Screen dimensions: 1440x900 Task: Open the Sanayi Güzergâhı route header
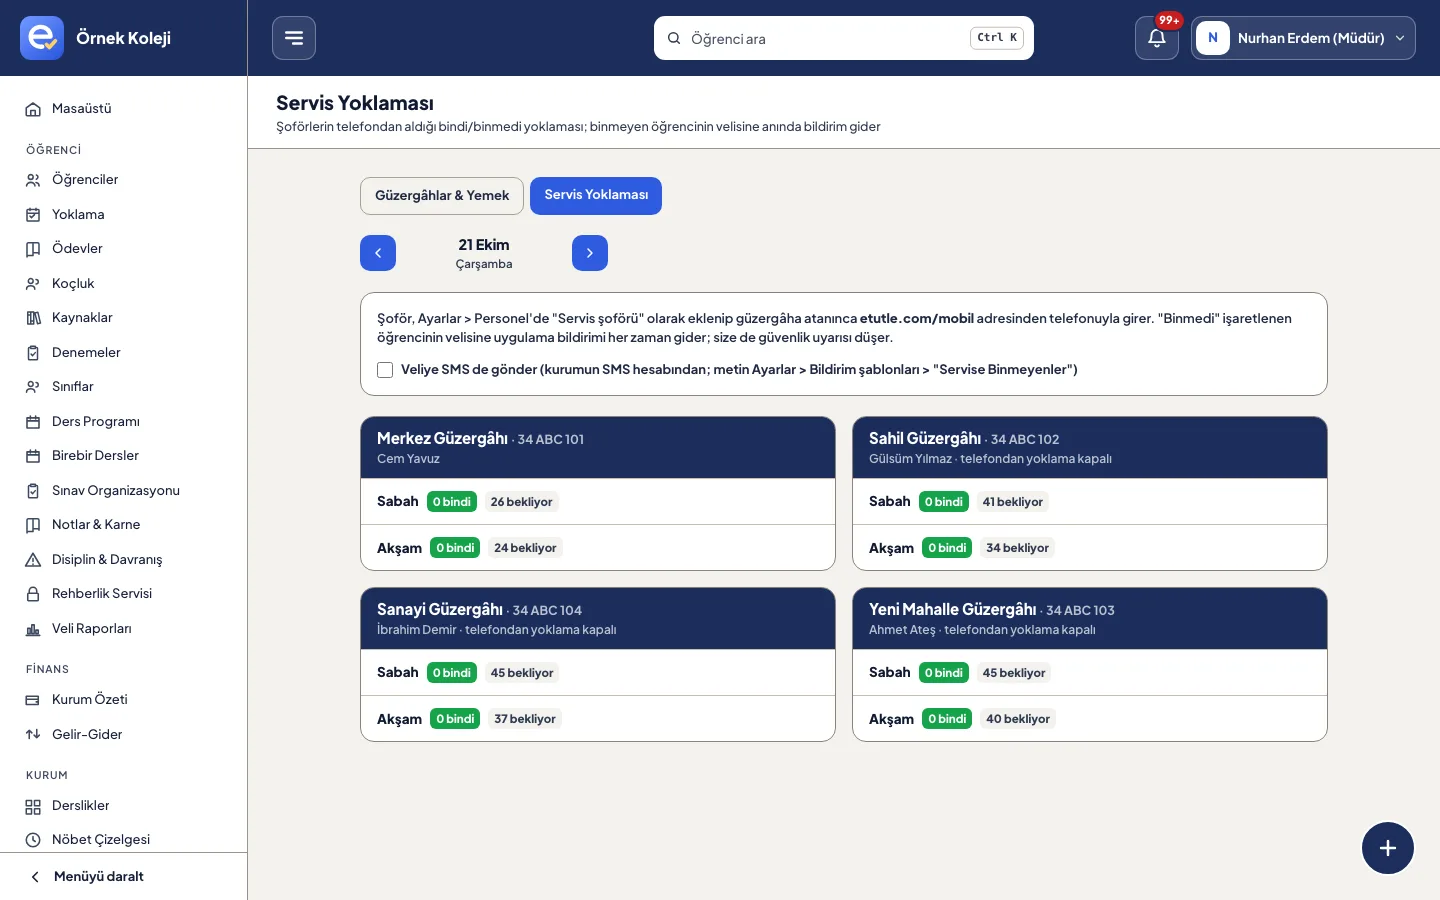[x=598, y=619]
